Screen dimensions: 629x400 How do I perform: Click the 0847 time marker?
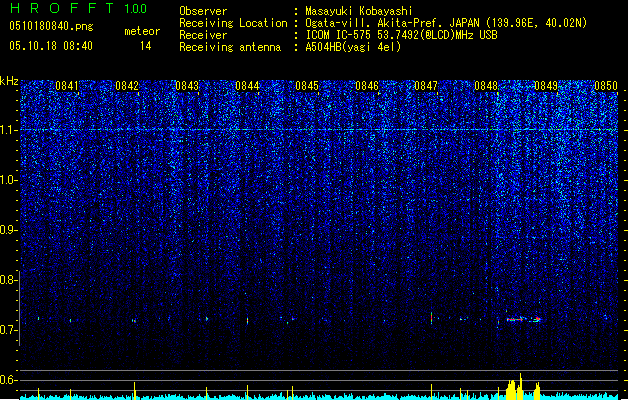(x=426, y=86)
